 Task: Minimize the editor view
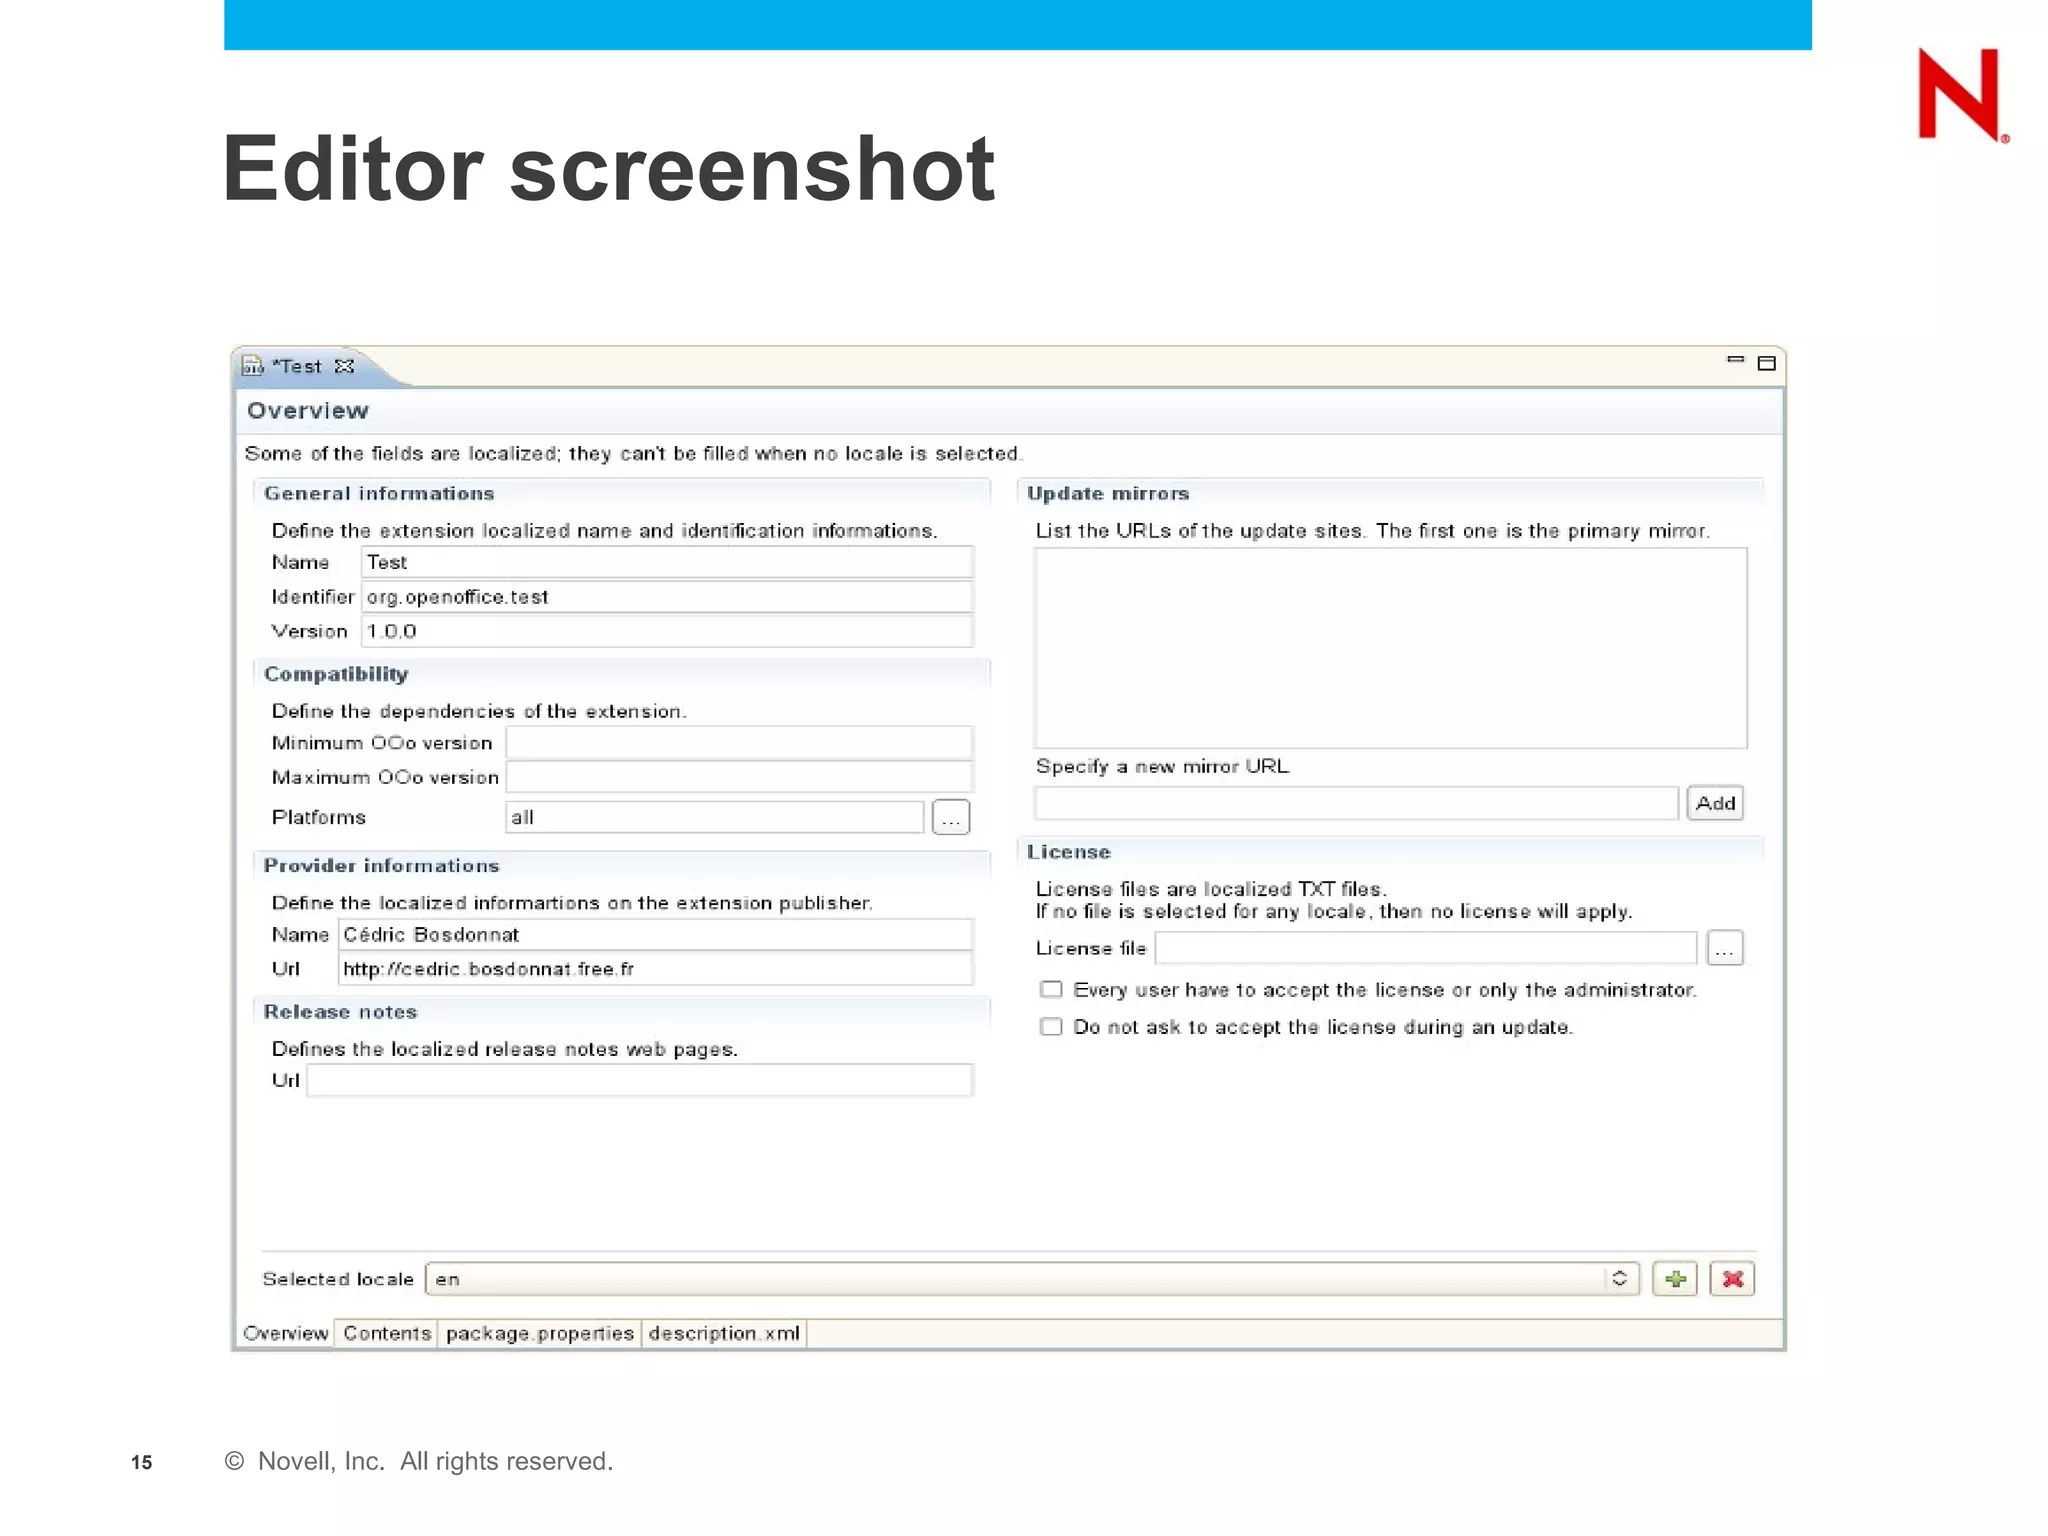pos(1735,360)
